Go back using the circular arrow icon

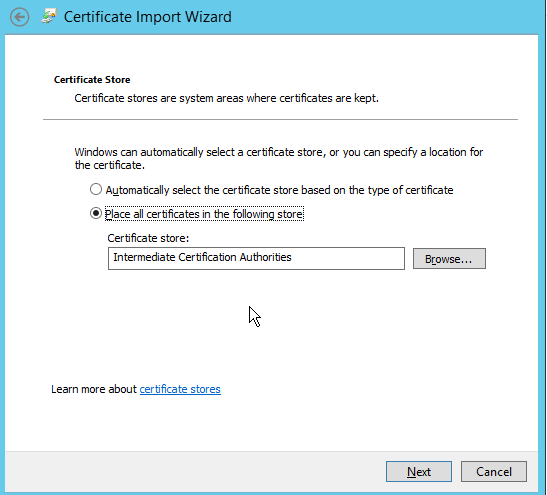20,17
